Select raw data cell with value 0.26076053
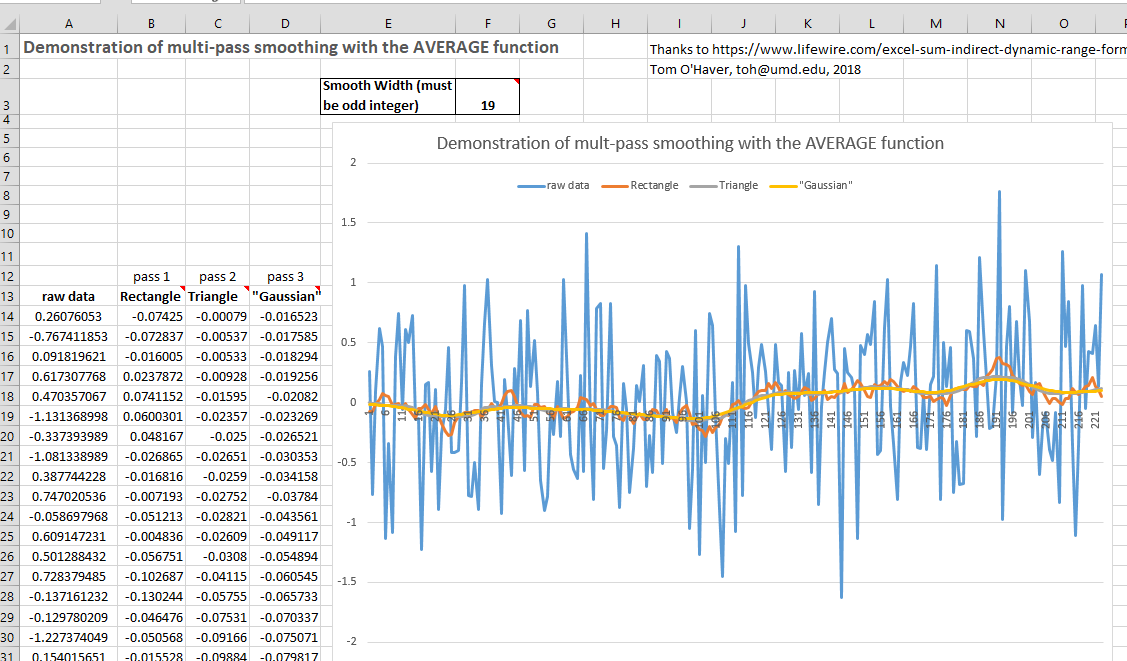1127x661 pixels. [x=67, y=316]
